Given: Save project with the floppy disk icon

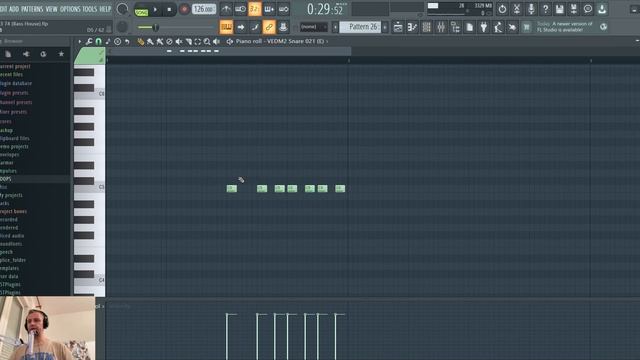Looking at the screenshot, I should coord(560,9).
